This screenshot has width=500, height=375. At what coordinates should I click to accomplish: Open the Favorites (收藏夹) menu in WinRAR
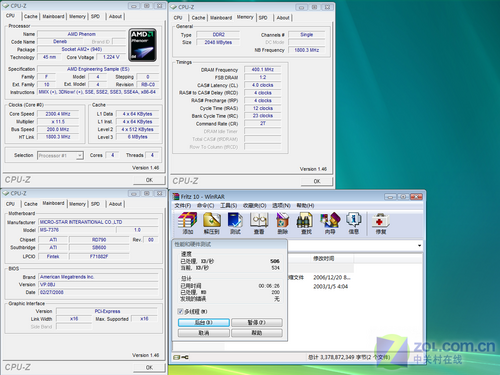255,205
